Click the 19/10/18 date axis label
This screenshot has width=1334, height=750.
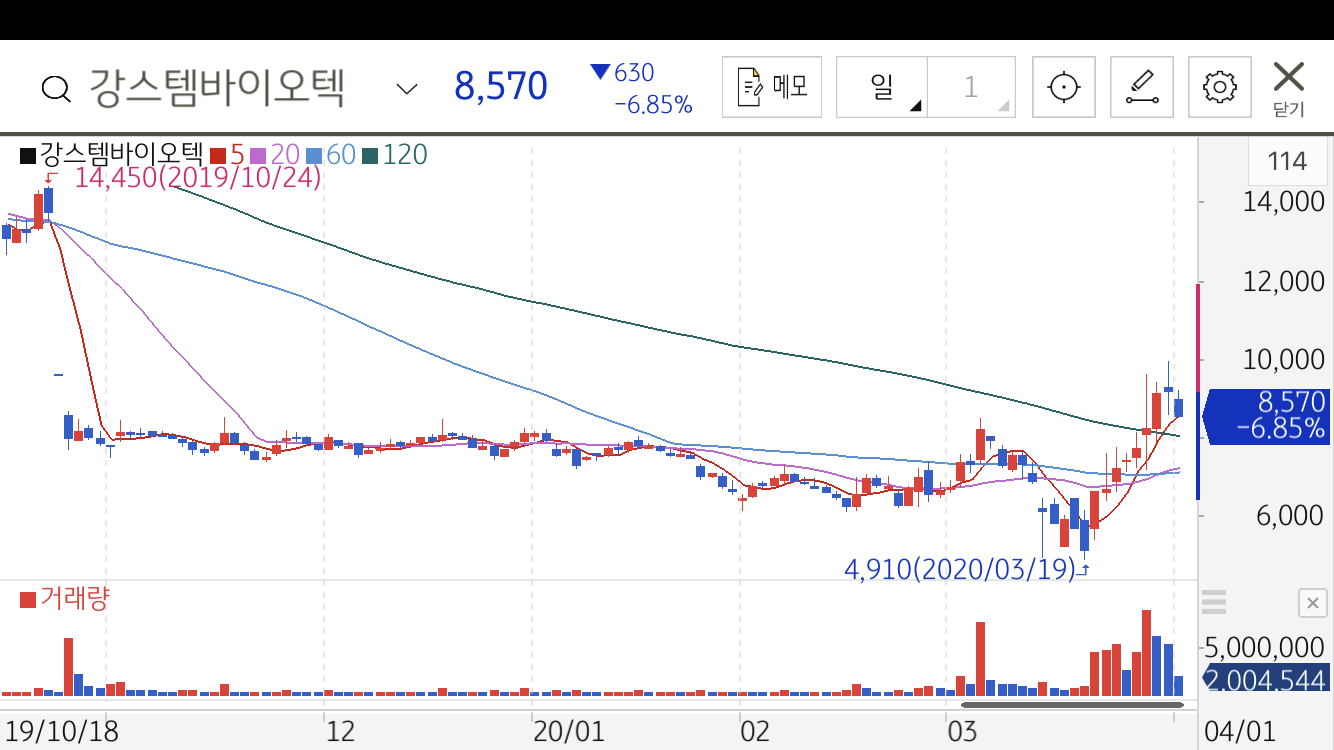pos(63,731)
